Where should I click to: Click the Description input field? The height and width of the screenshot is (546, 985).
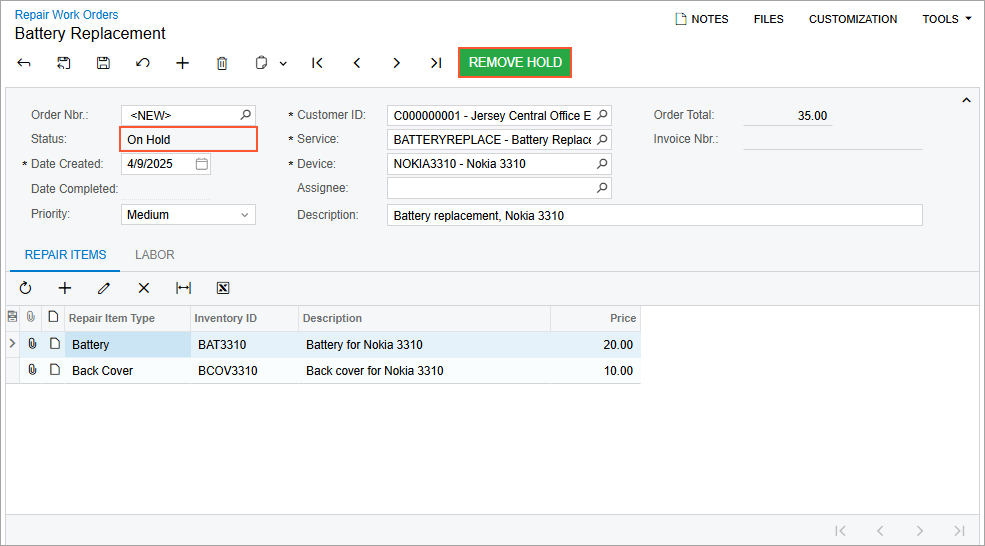(654, 215)
